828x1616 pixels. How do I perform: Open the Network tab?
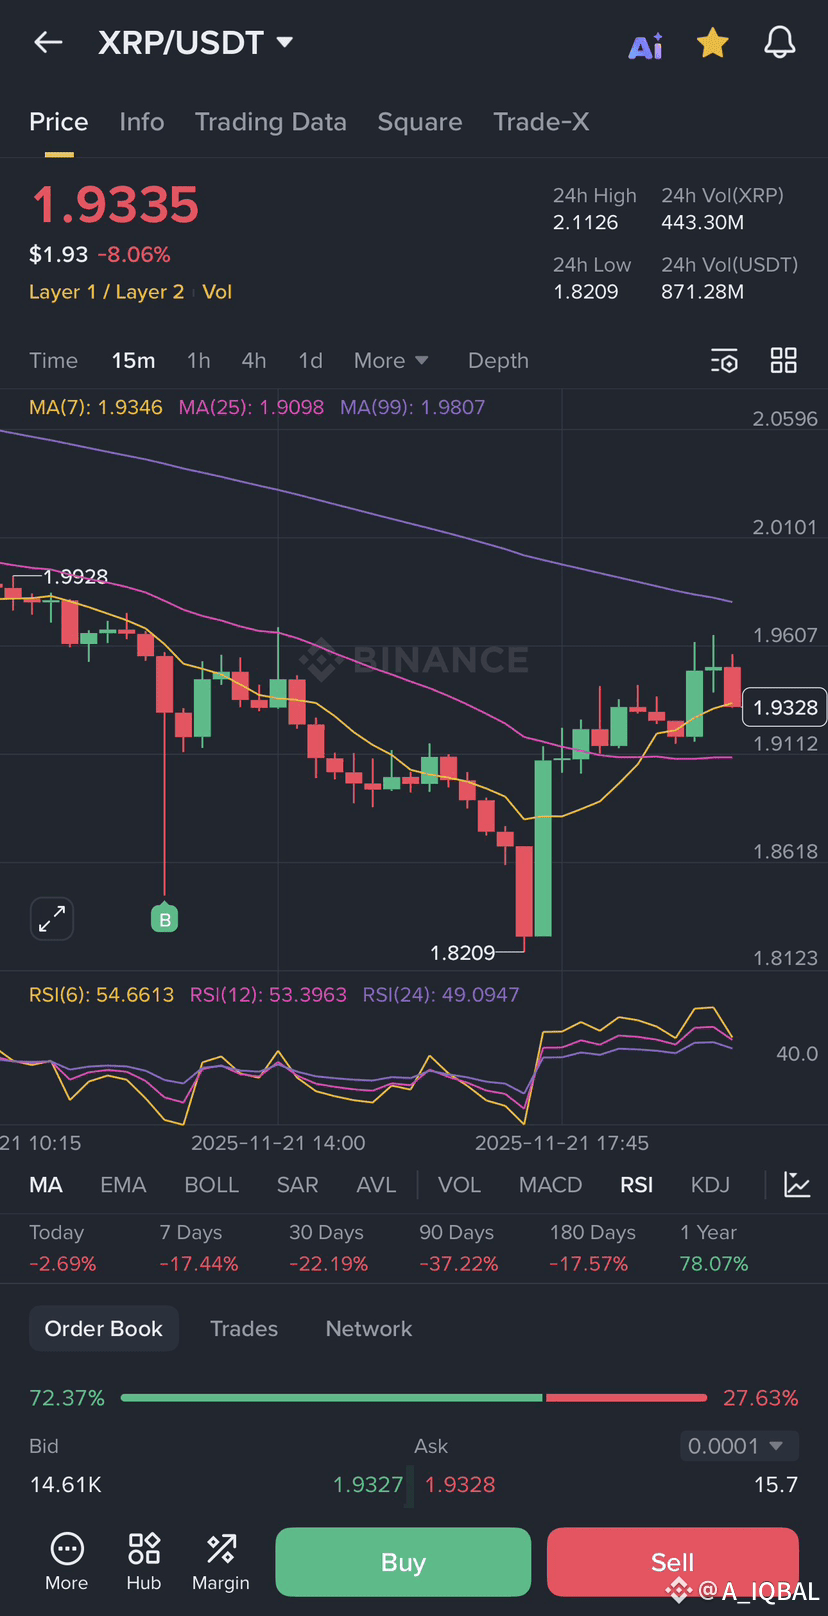(369, 1328)
